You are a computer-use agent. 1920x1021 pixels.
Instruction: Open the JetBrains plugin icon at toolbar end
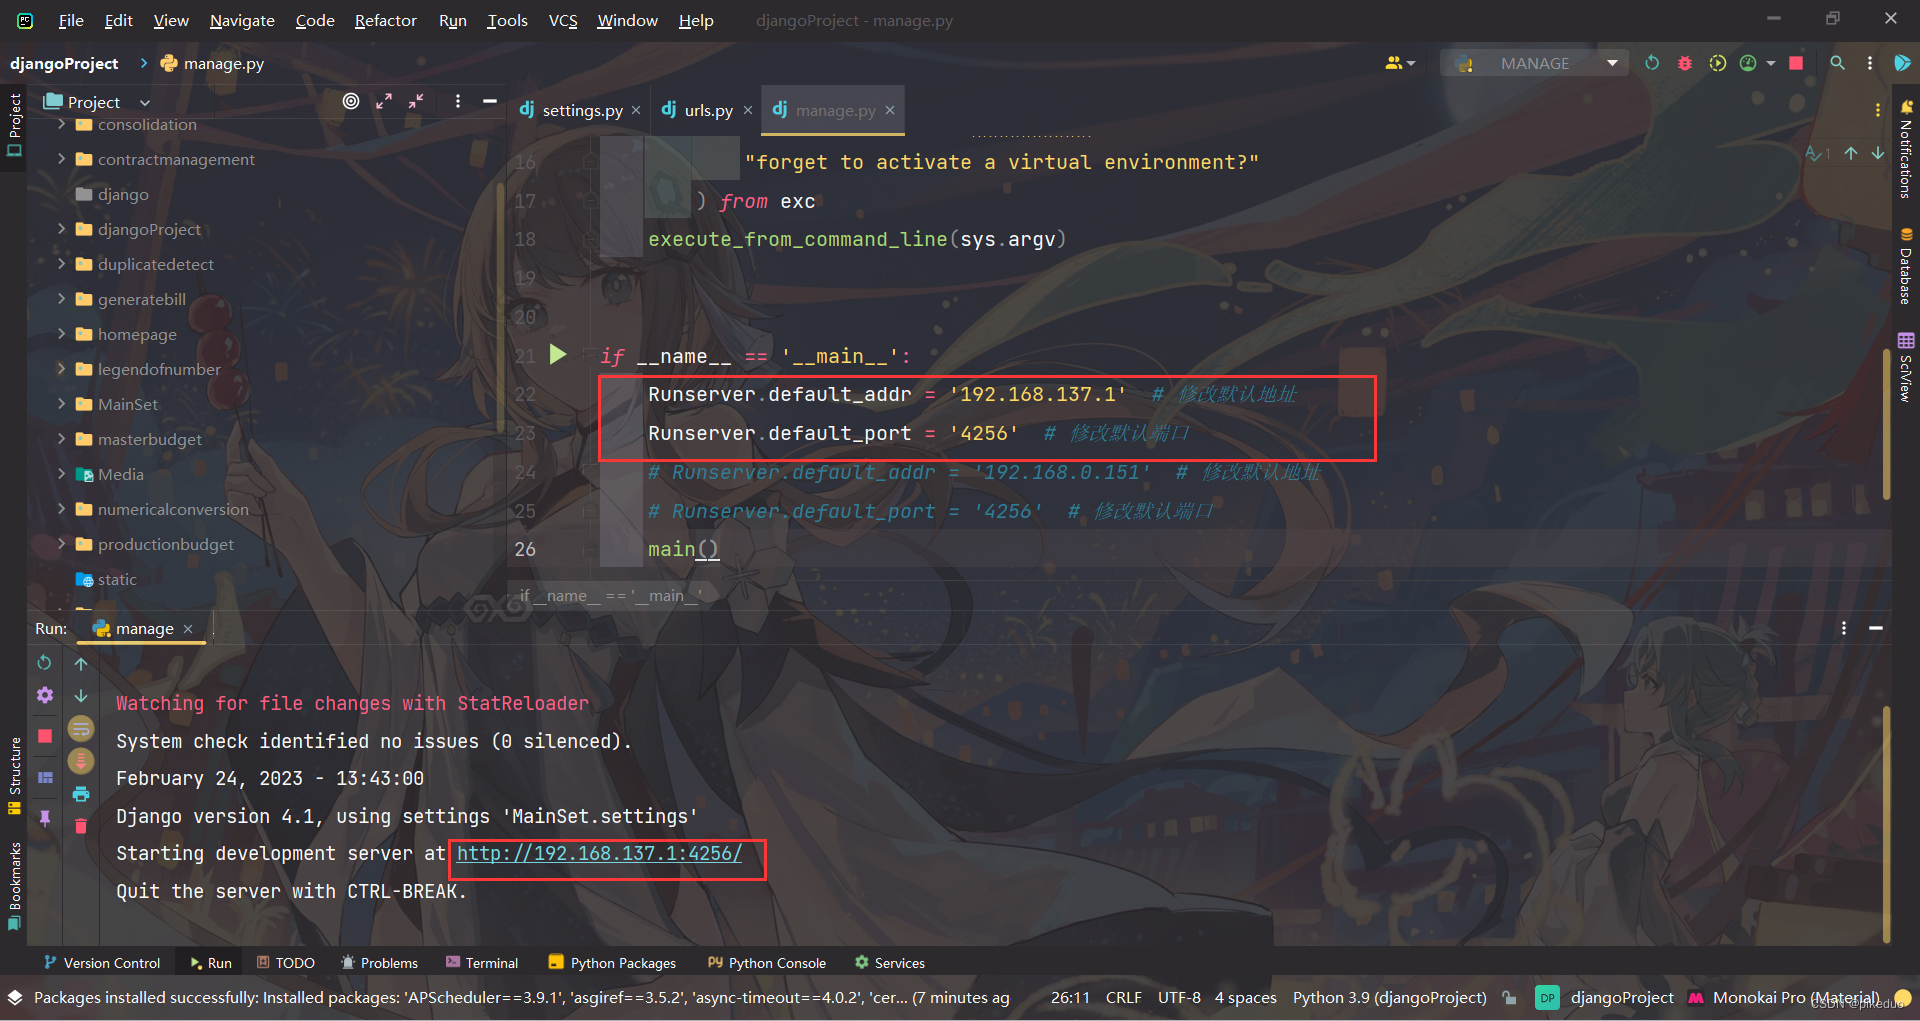pos(1902,63)
